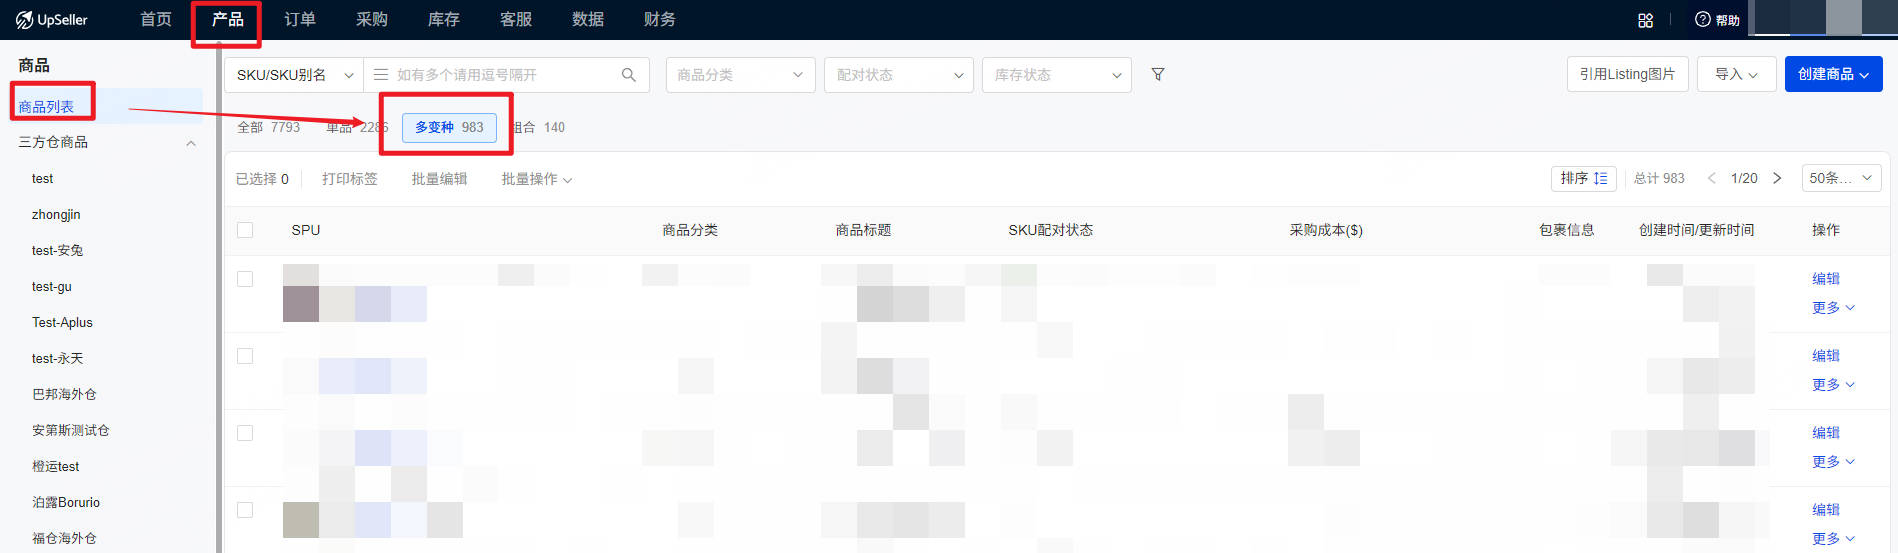Click the list icon in search box
This screenshot has height=553, width=1898.
[380, 75]
